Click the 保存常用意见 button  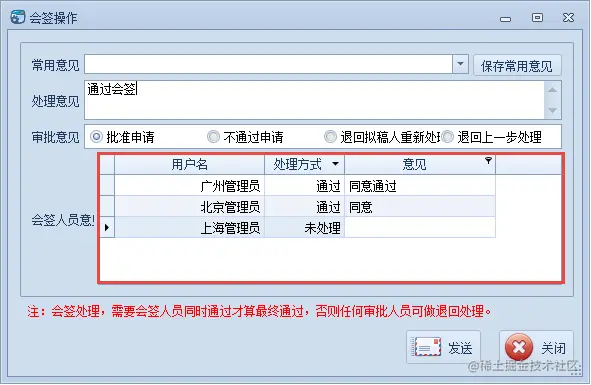[517, 66]
